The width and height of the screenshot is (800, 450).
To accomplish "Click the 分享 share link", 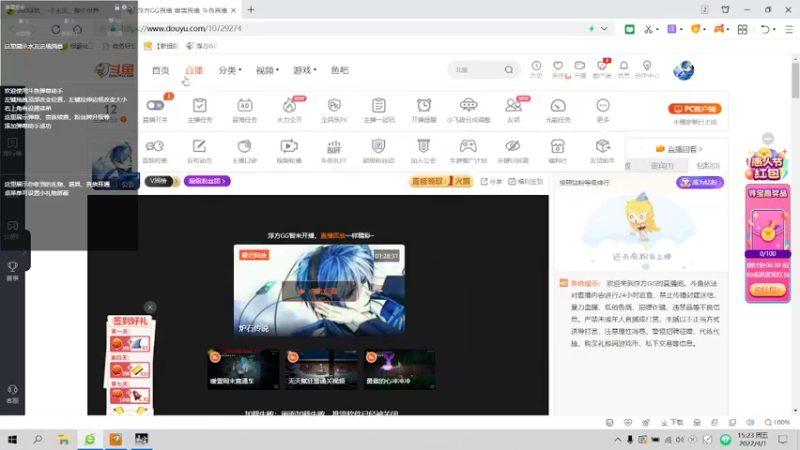I will pos(491,182).
